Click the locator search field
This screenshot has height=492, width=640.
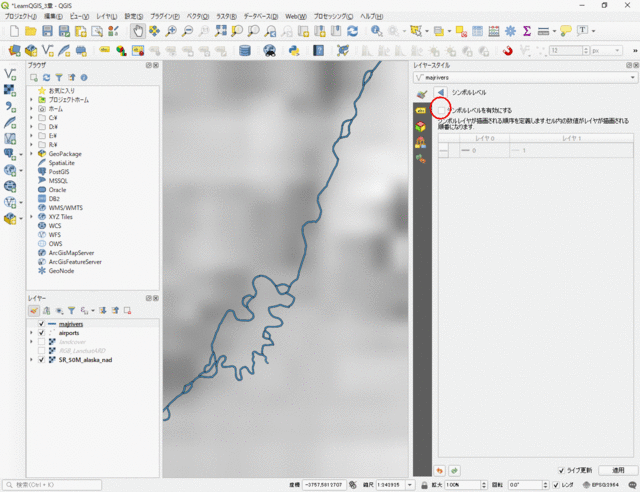(x=52, y=485)
